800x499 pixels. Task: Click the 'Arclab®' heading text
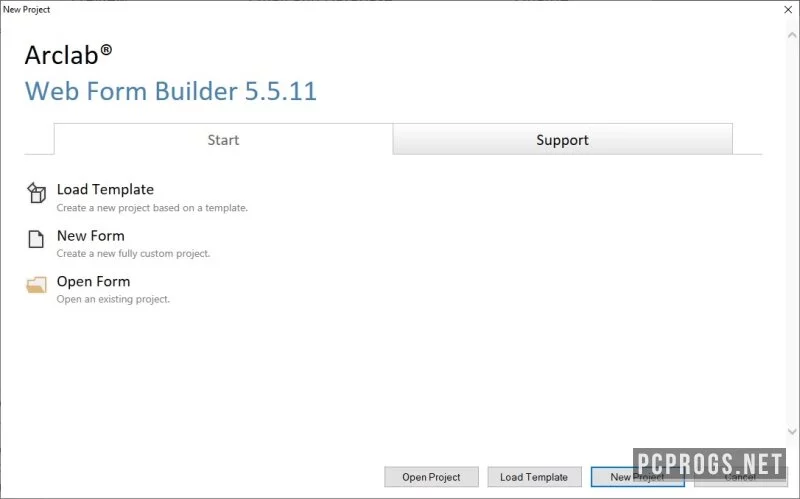(68, 55)
